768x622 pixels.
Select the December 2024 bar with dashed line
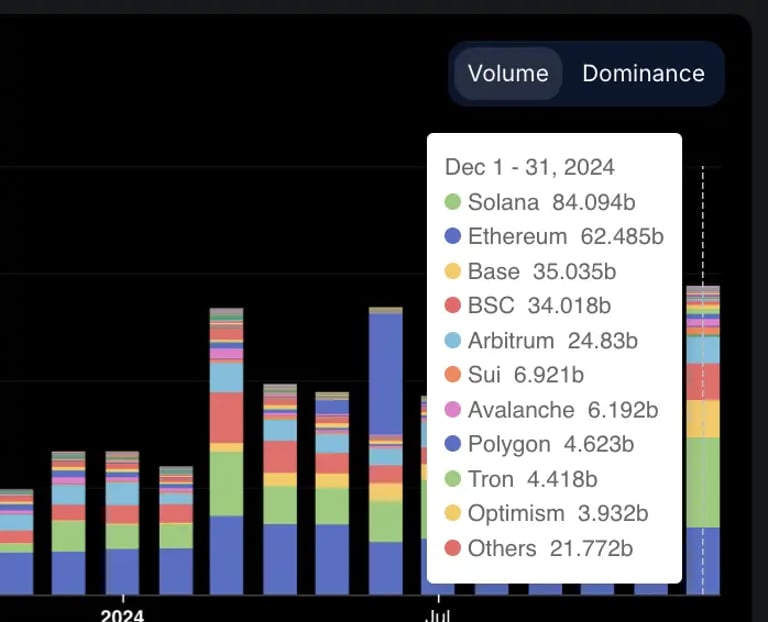tap(703, 440)
